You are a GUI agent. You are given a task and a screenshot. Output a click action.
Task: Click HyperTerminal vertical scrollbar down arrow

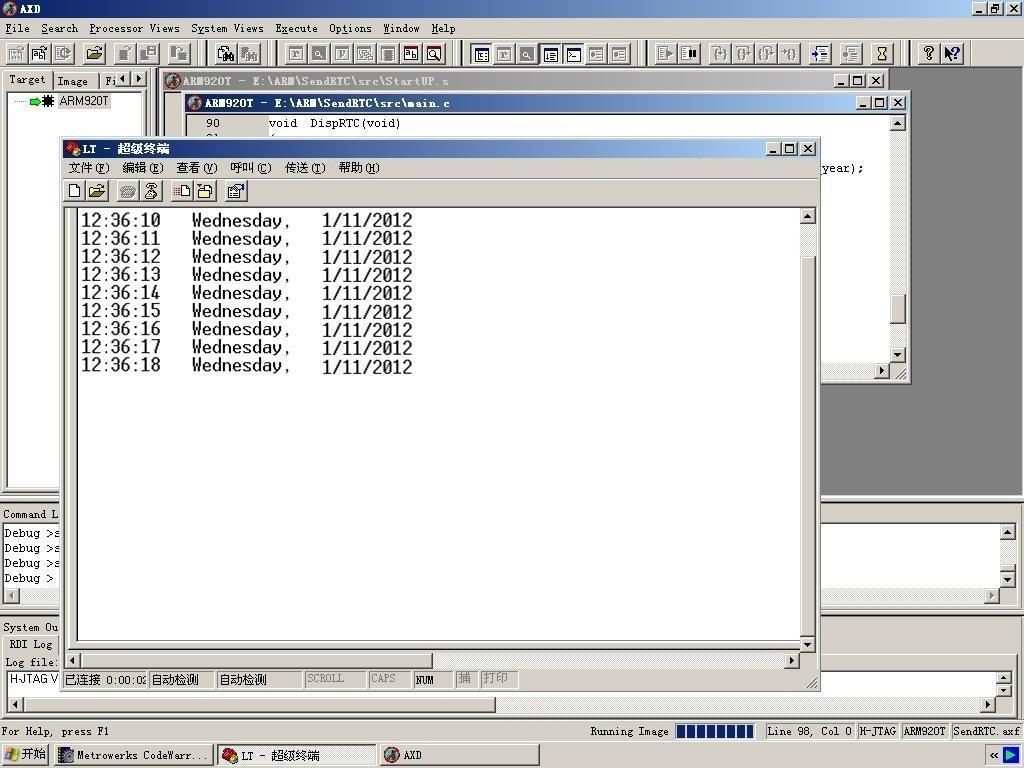click(808, 645)
